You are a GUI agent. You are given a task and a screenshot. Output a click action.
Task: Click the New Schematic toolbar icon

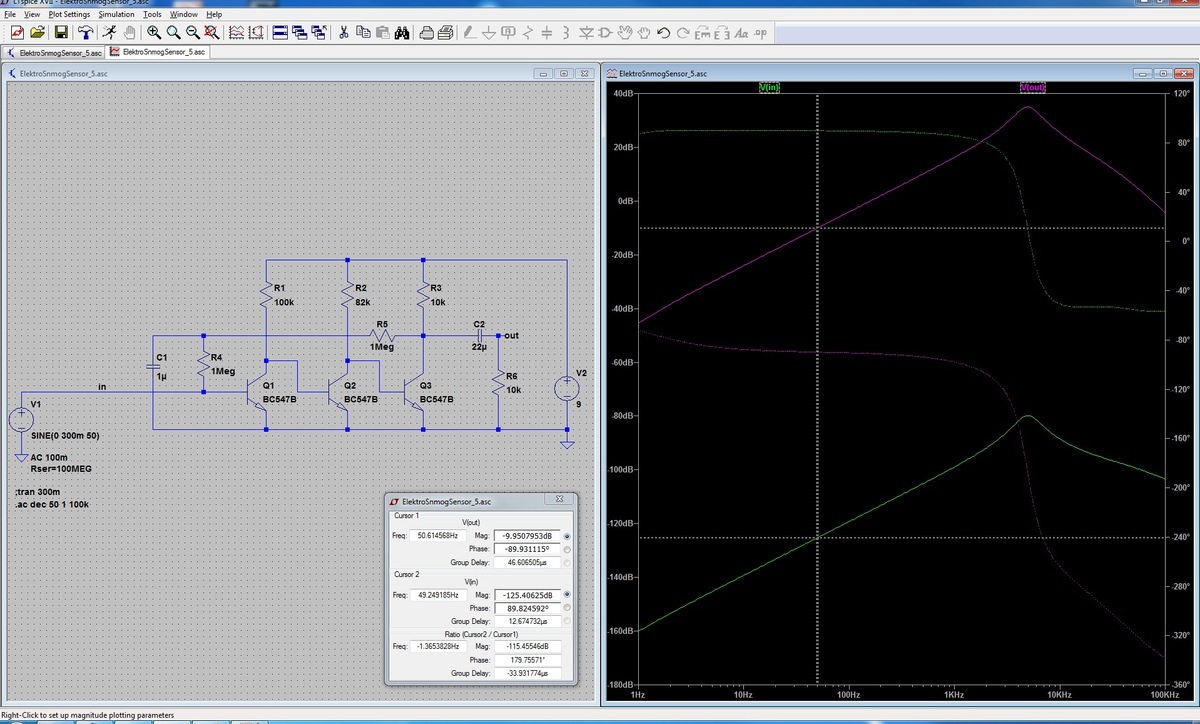17,32
